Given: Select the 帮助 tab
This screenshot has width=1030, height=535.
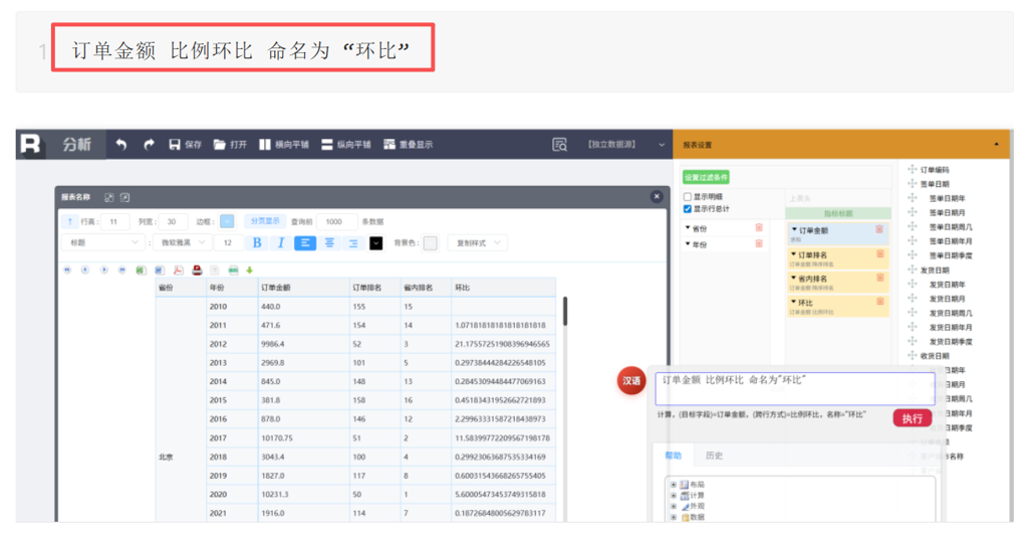Looking at the screenshot, I should point(671,456).
